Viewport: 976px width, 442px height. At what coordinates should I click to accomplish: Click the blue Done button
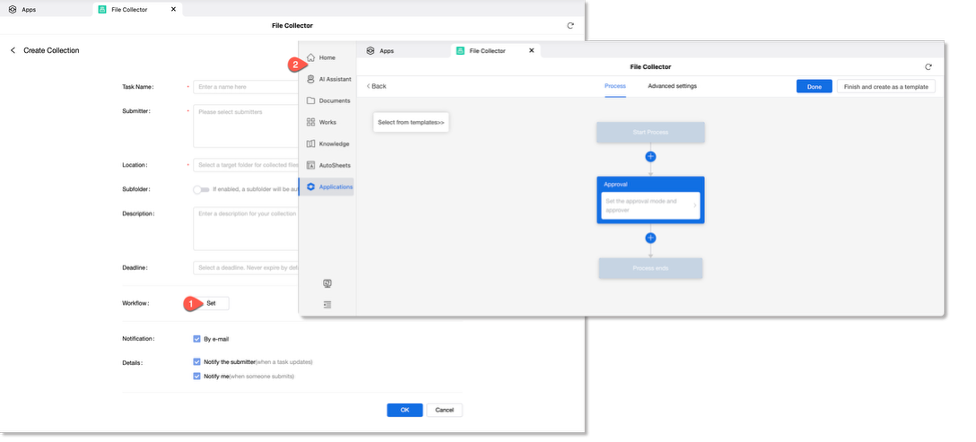pos(814,87)
